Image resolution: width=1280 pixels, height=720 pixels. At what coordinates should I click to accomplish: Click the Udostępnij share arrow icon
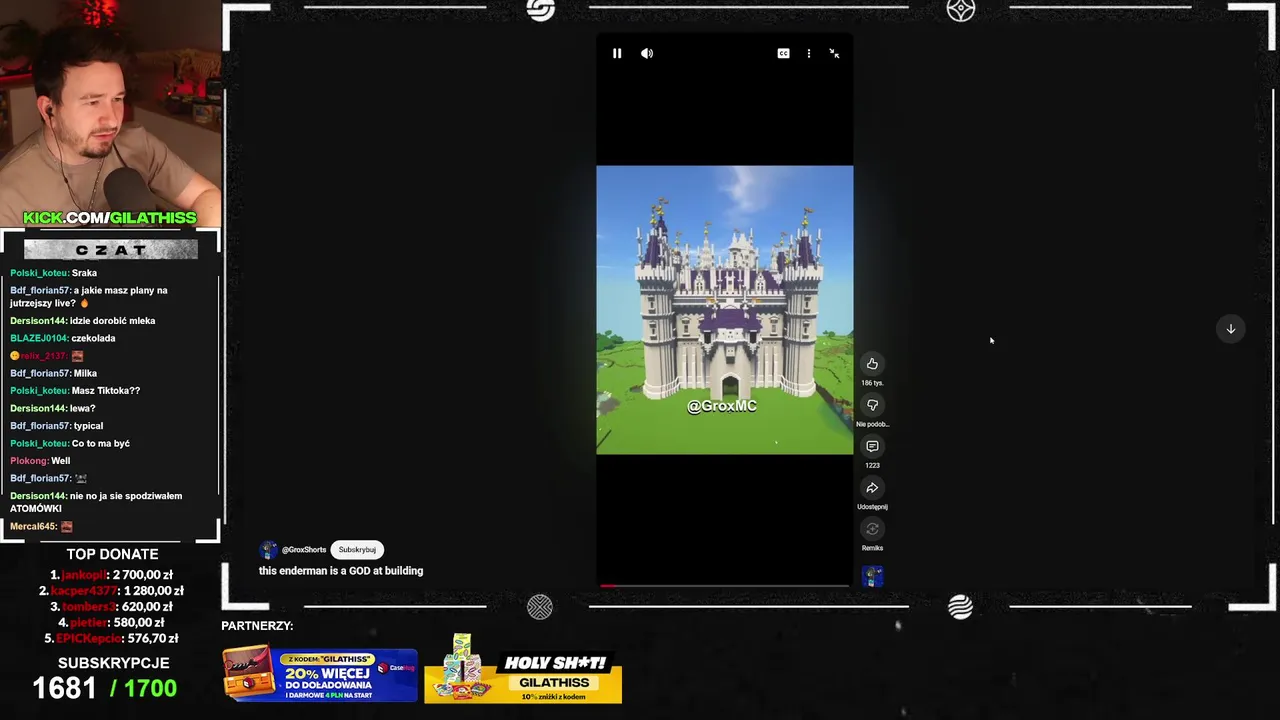click(x=872, y=488)
